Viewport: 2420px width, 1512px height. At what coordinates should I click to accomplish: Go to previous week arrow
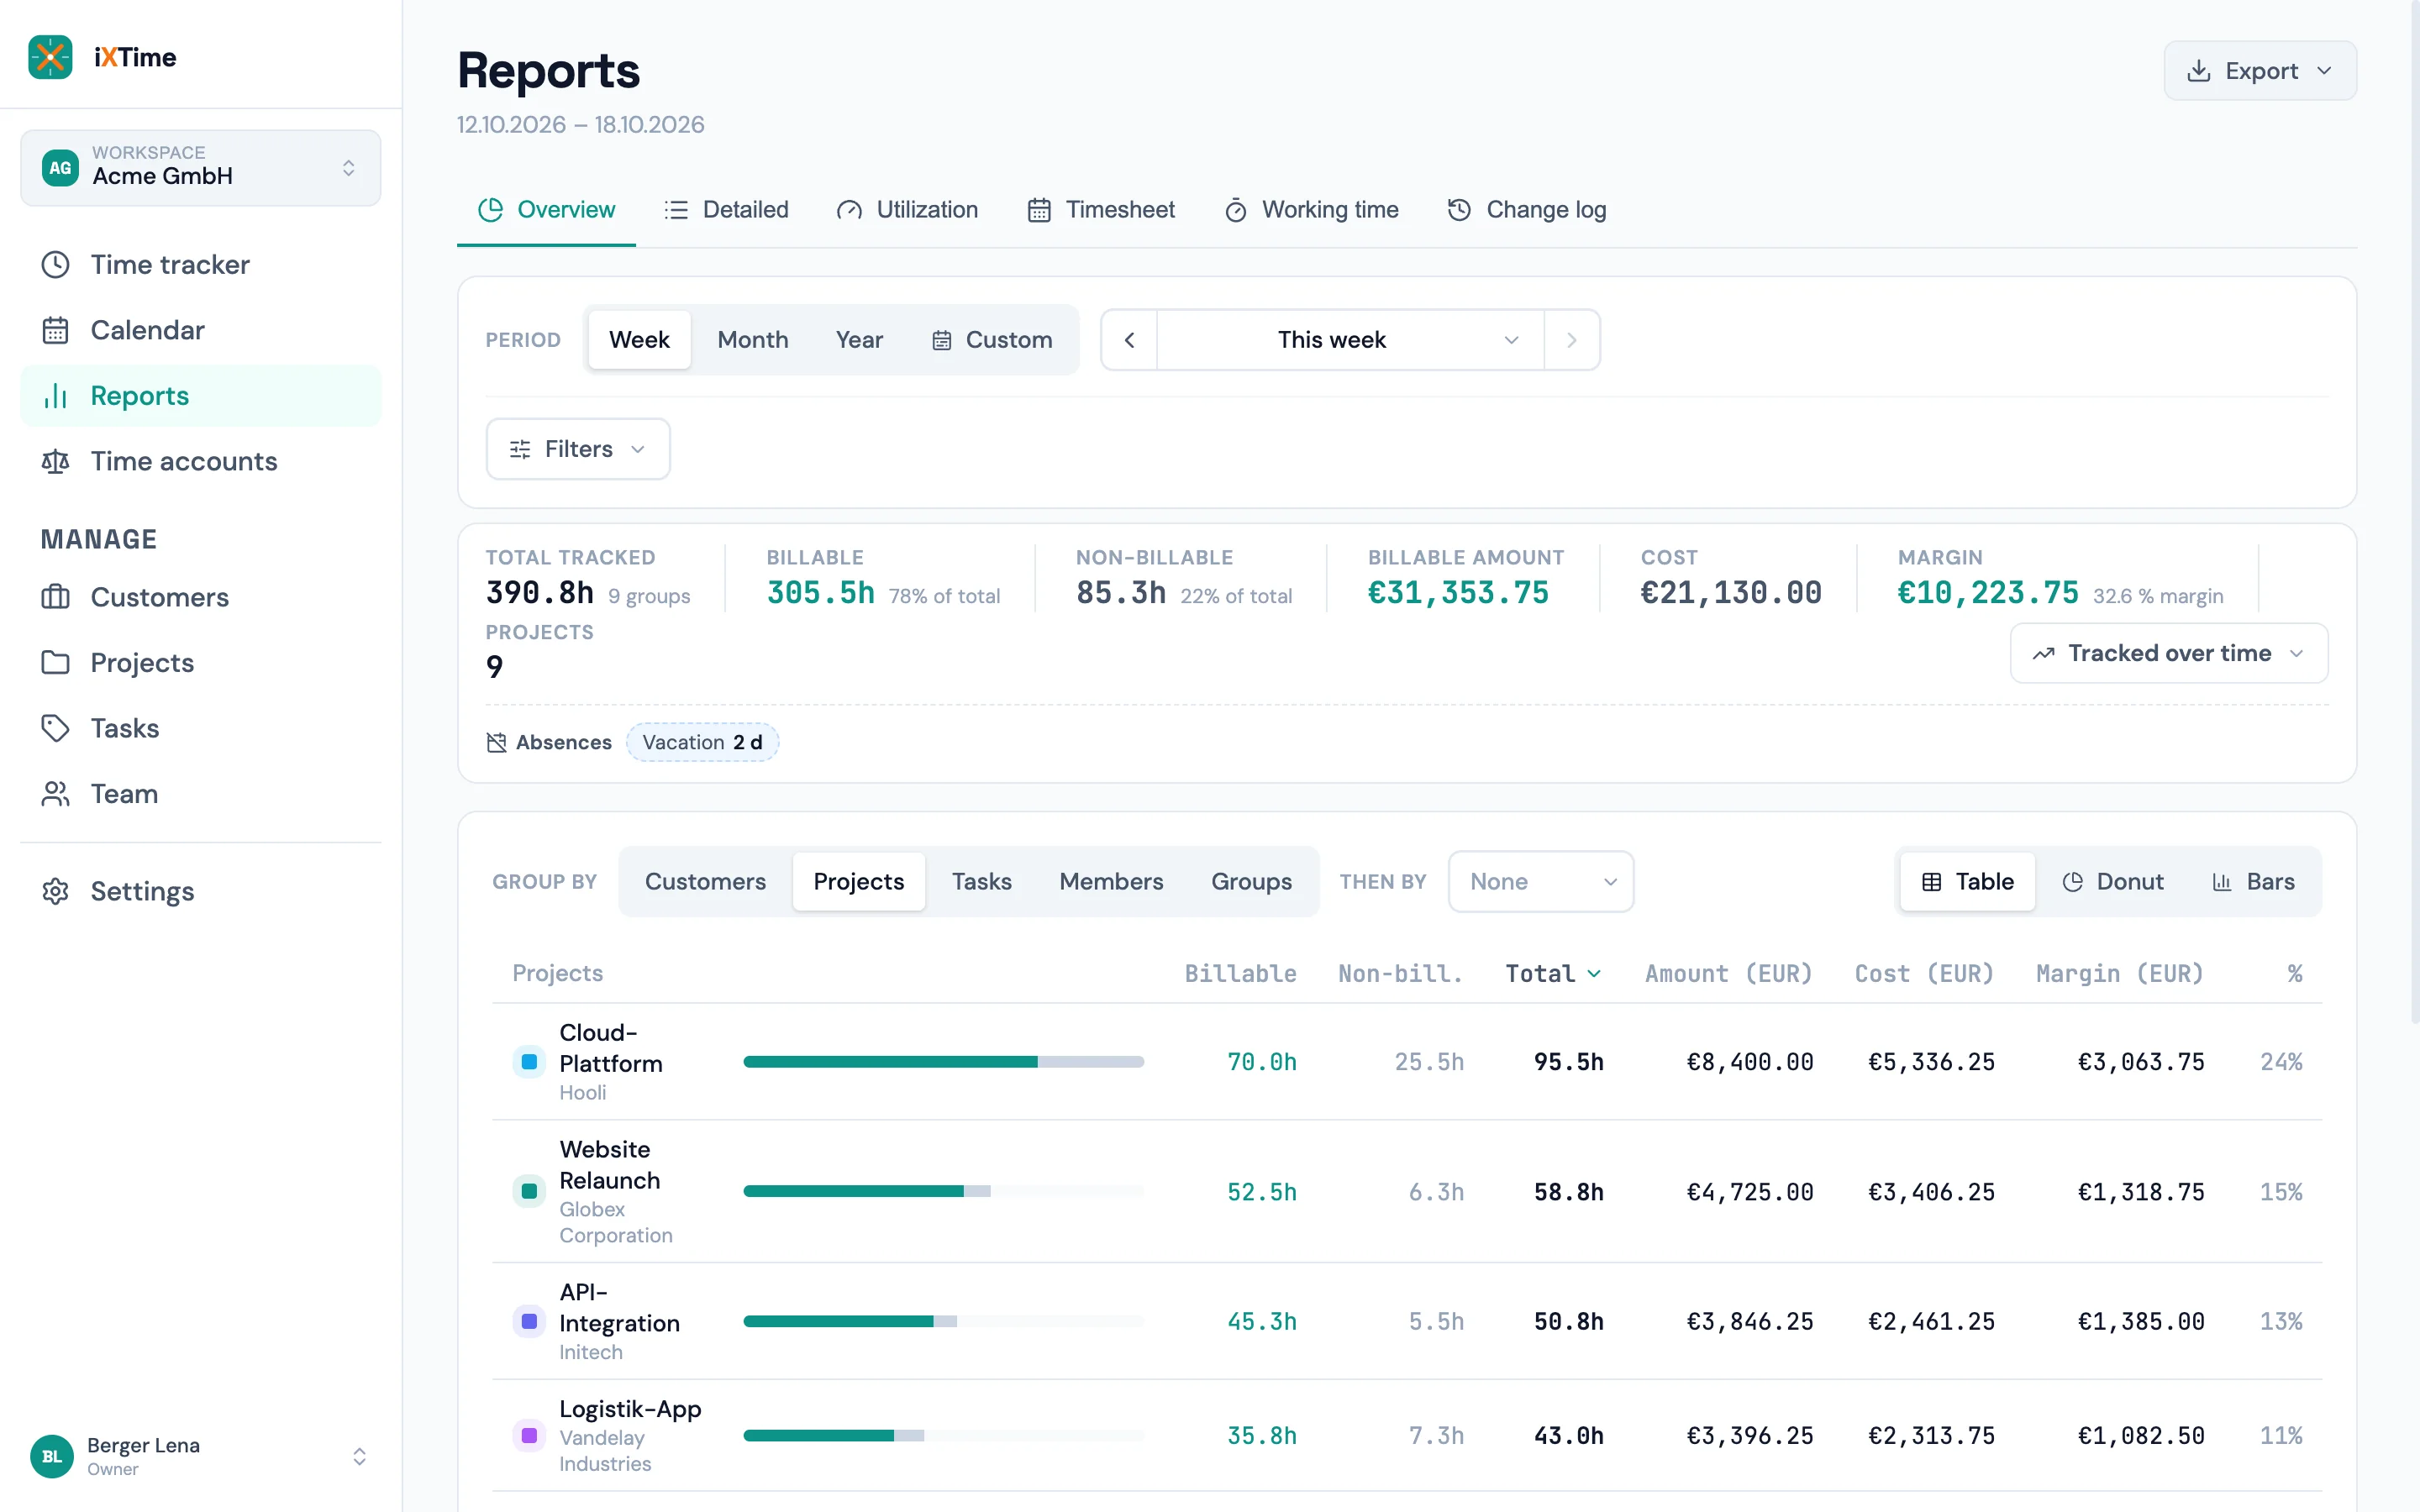point(1129,340)
